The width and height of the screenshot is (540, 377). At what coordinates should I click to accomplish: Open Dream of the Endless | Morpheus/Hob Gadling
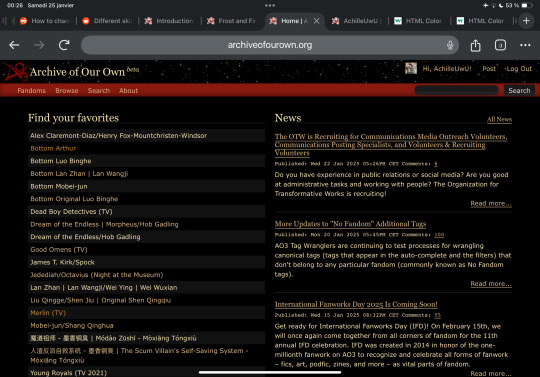[x=104, y=224]
